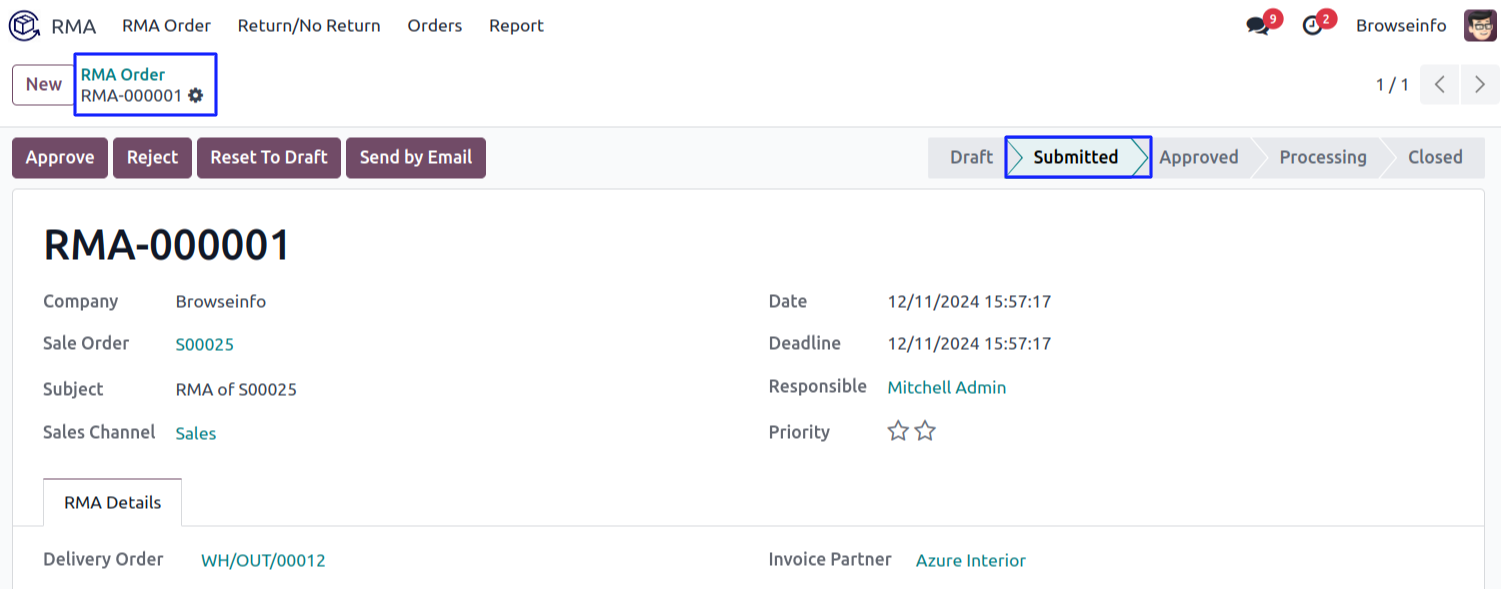1501x589 pixels.
Task: Open the gear actions menu beside RMA-000001
Action: [196, 96]
